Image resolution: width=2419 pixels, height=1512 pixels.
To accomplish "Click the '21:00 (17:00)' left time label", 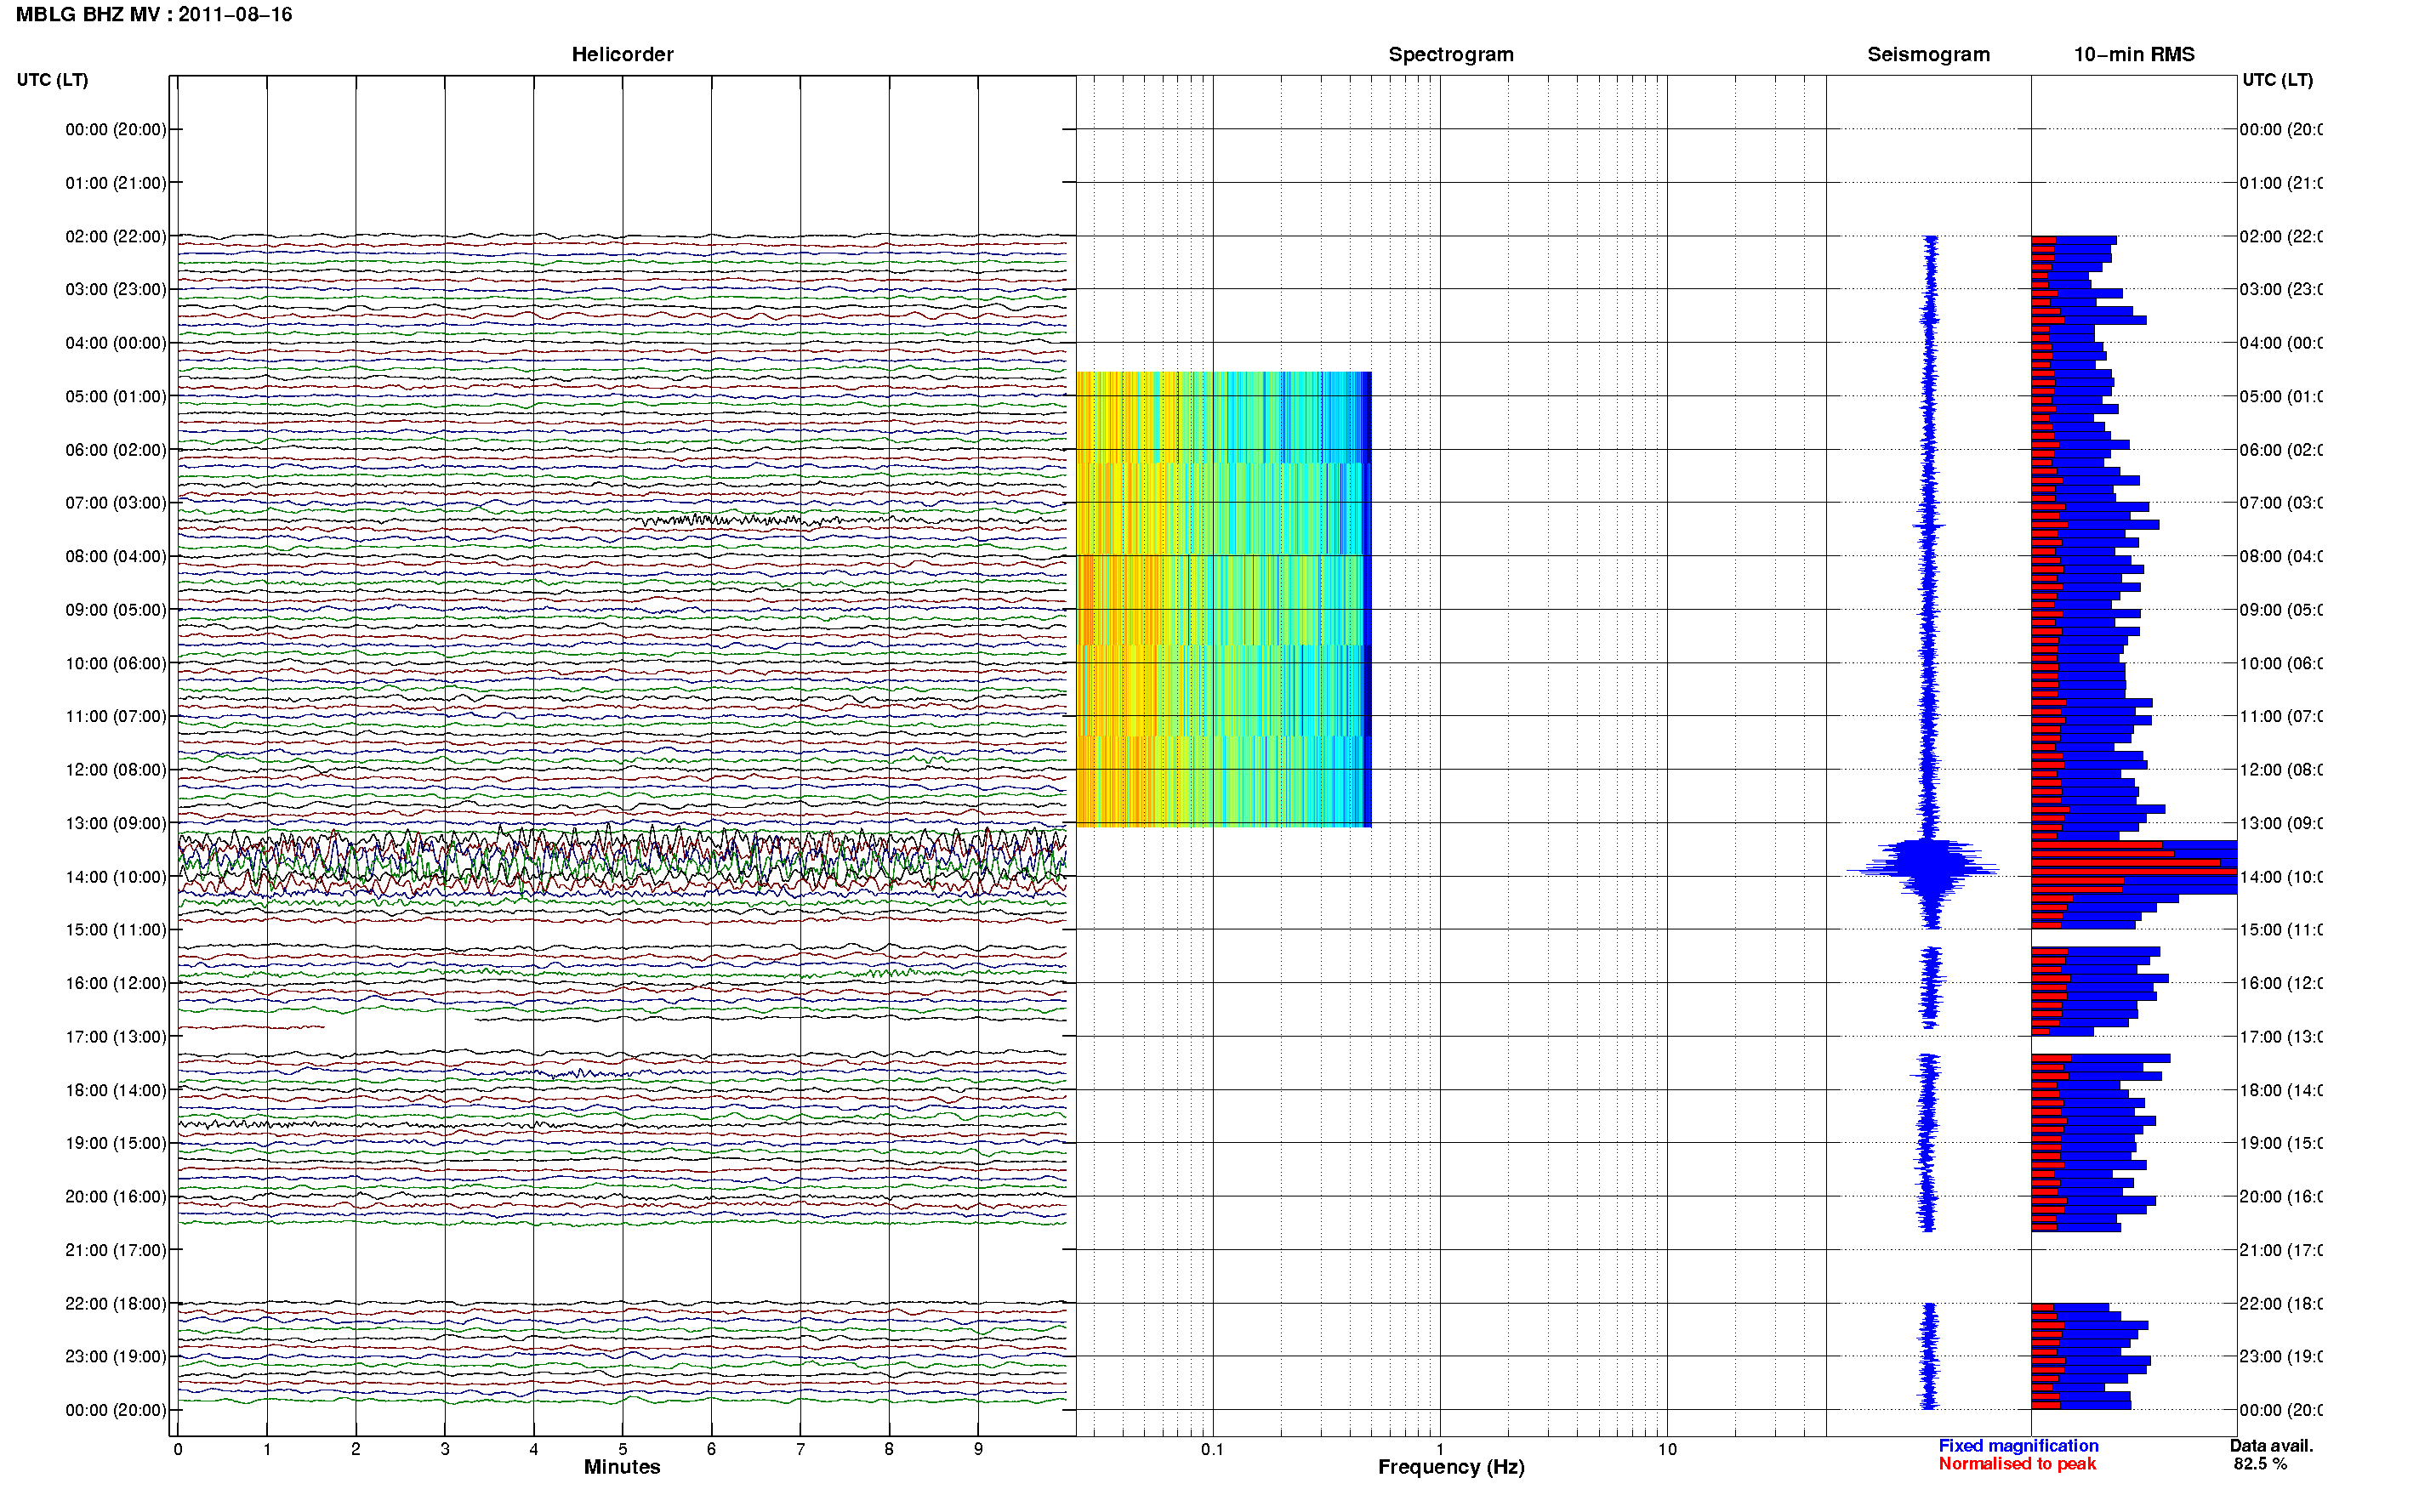I will [x=116, y=1250].
